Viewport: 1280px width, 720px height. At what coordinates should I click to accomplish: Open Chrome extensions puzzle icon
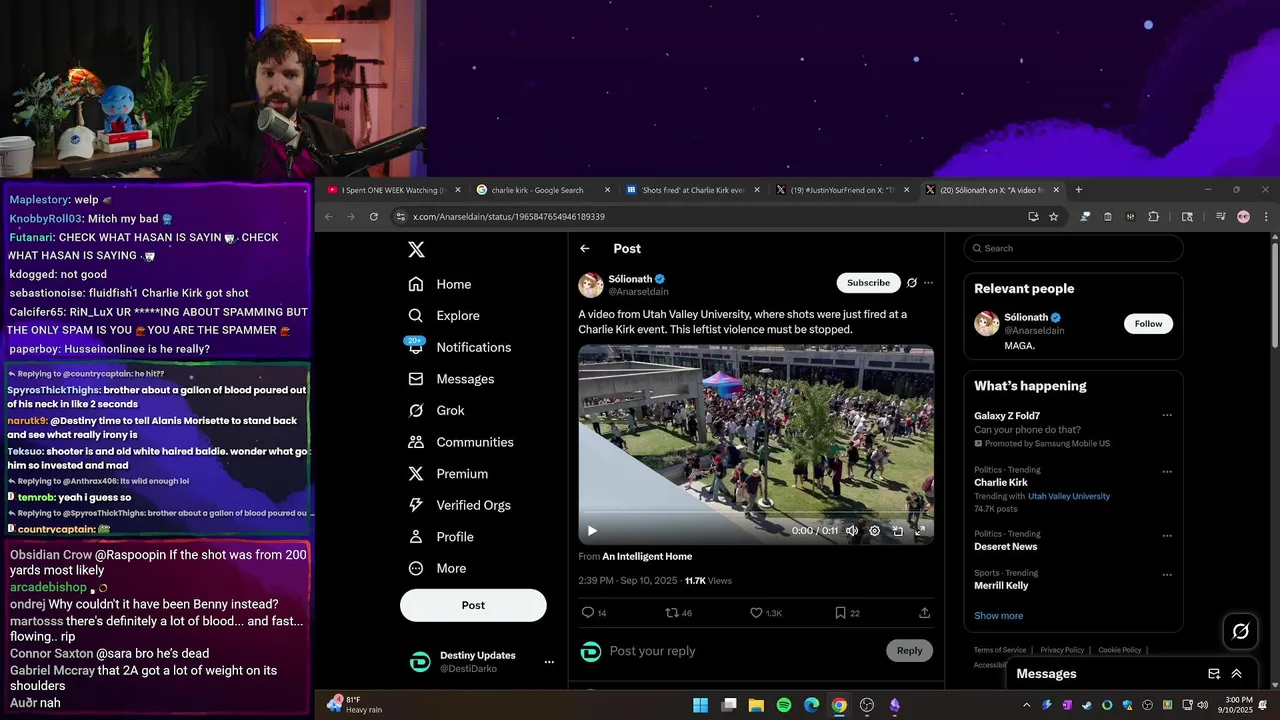point(1153,217)
